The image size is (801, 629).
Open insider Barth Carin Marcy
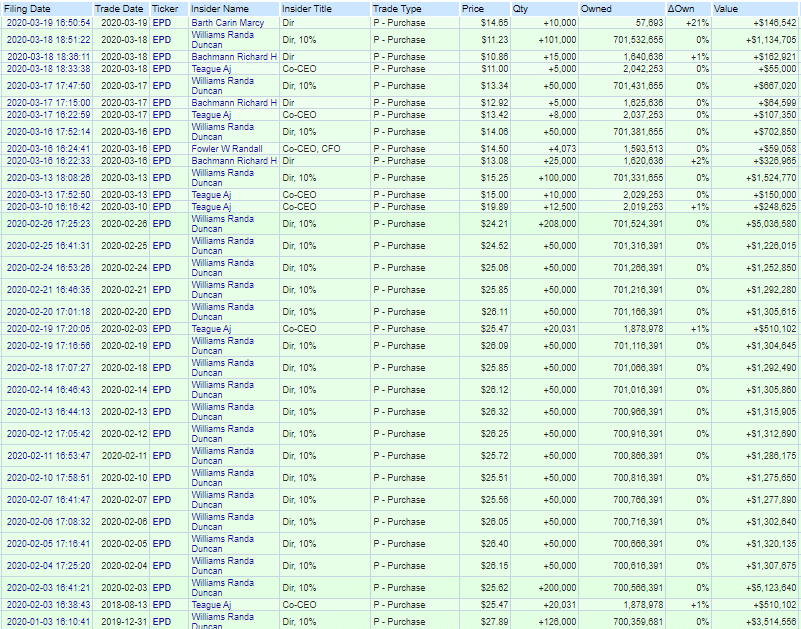[x=228, y=23]
